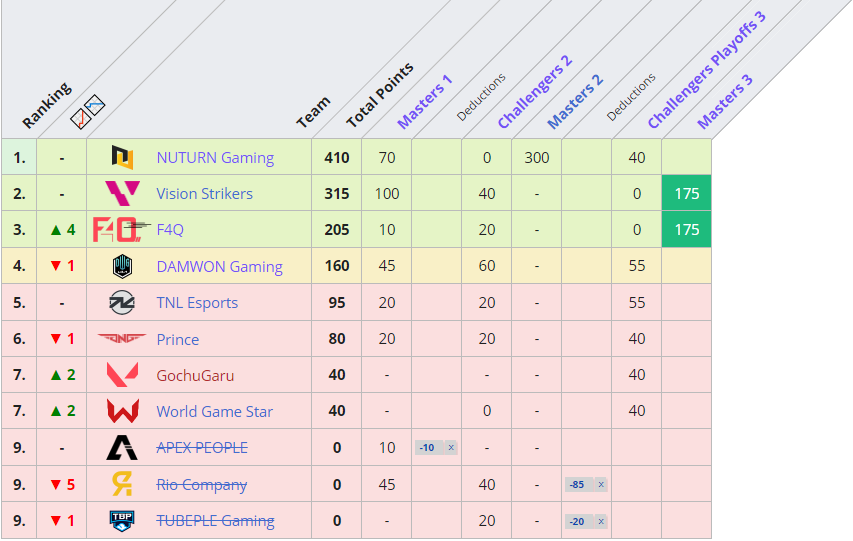Click the -85 deduction tag for Rio Company
Image resolution: width=853 pixels, height=541 pixels.
pyautogui.click(x=586, y=484)
